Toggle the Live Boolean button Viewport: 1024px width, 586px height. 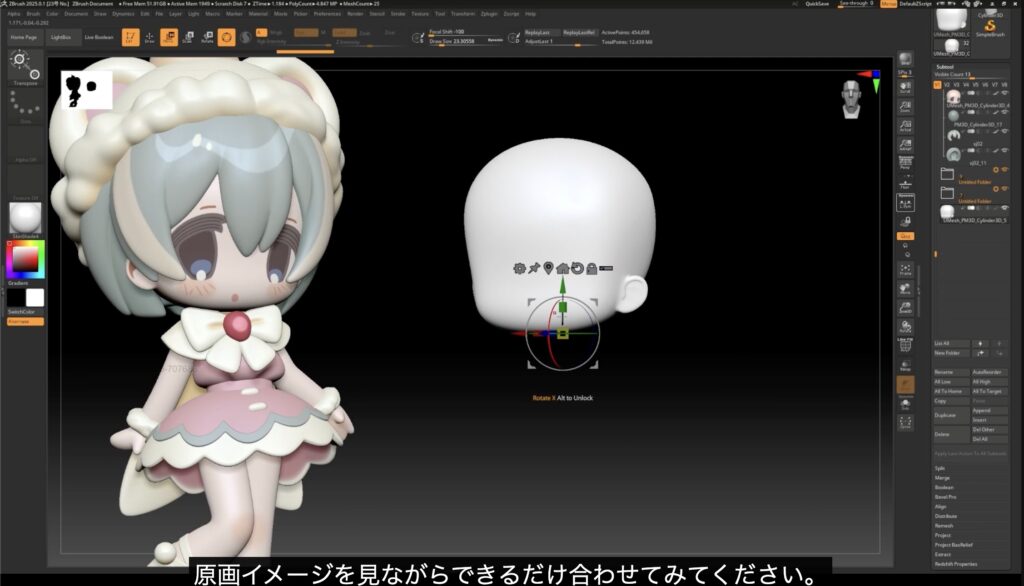tap(99, 37)
